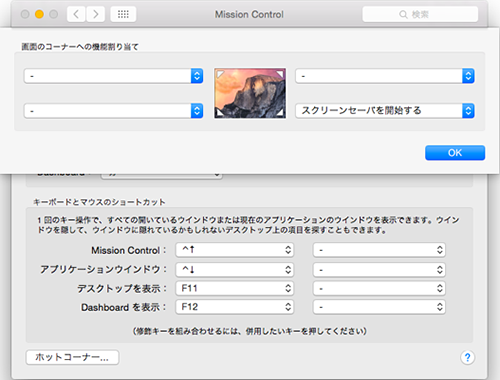Click inside the 検索 search field
Image resolution: width=500 pixels, height=380 pixels.
[x=420, y=14]
